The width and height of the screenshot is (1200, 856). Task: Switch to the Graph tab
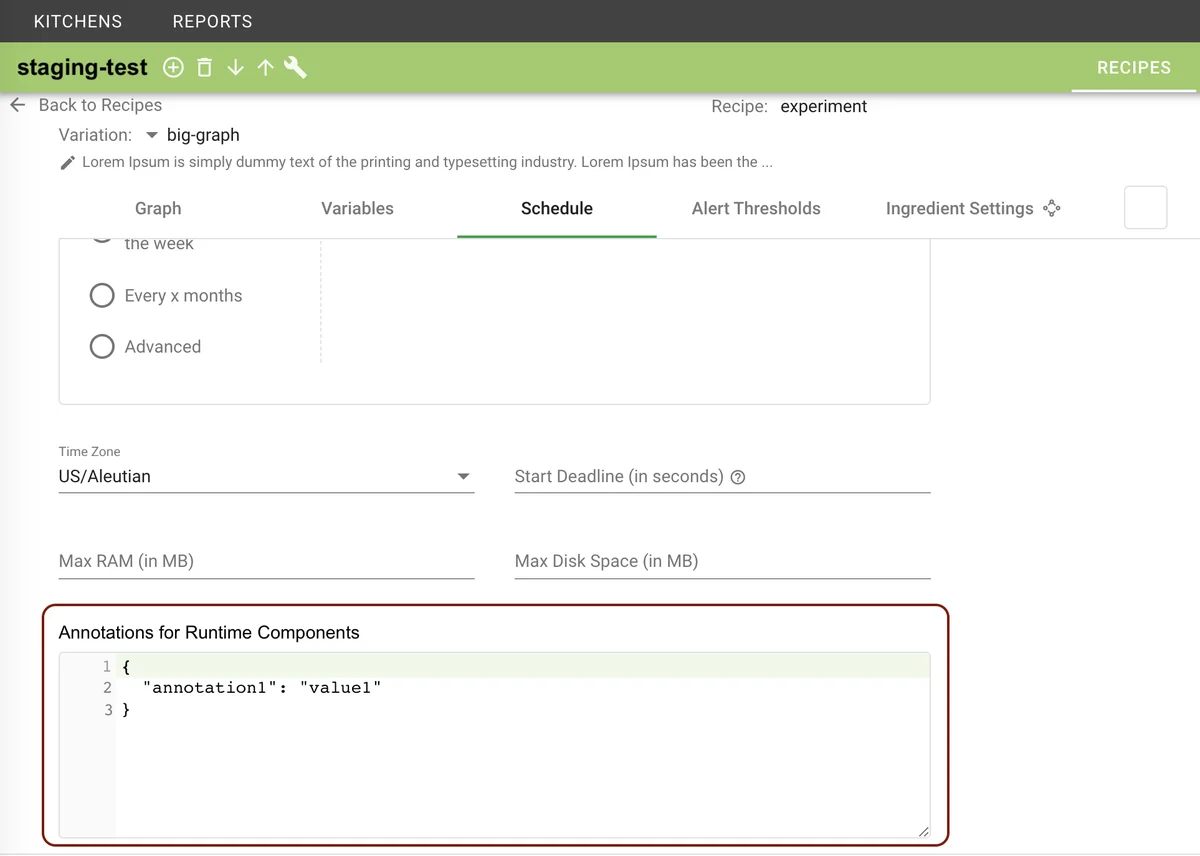pos(158,209)
